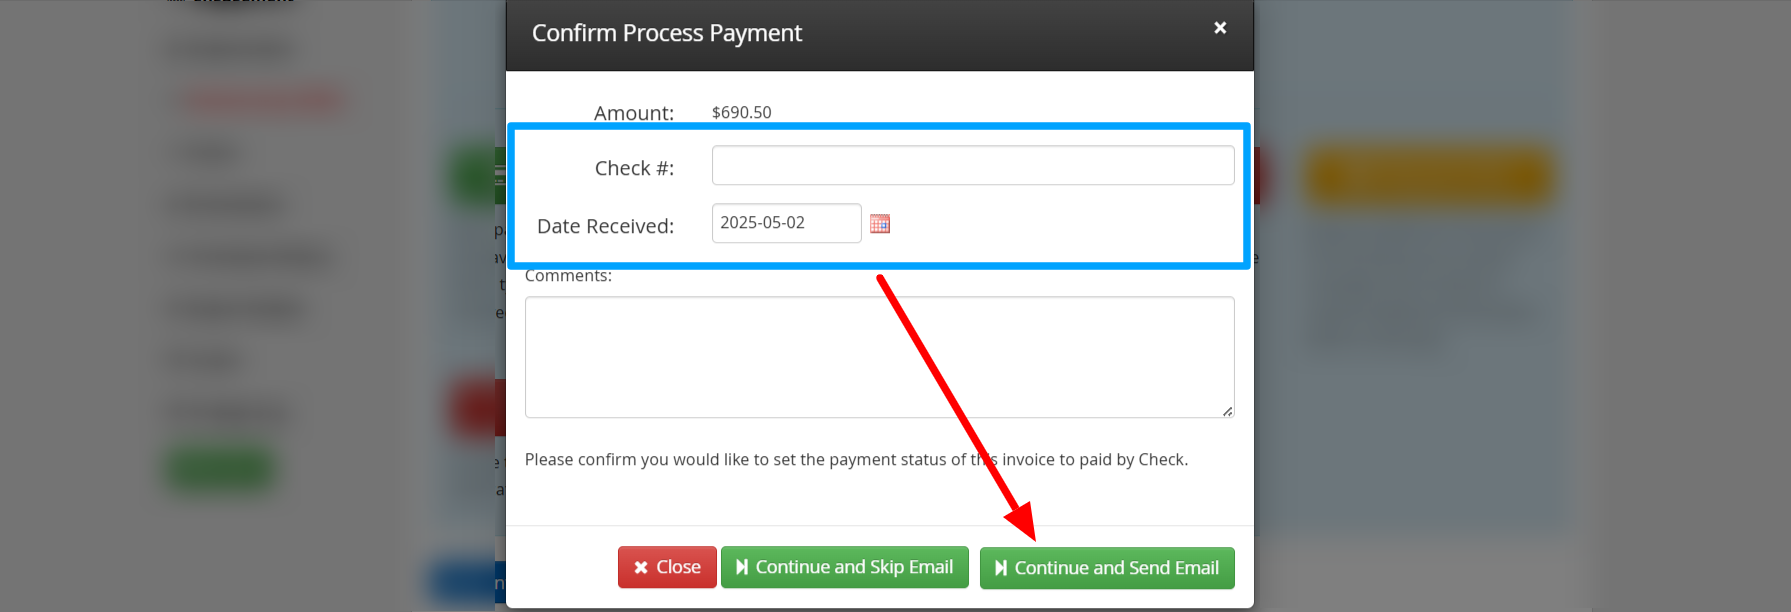The width and height of the screenshot is (1791, 612).
Task: Click inside the Comments text area
Action: click(x=878, y=357)
